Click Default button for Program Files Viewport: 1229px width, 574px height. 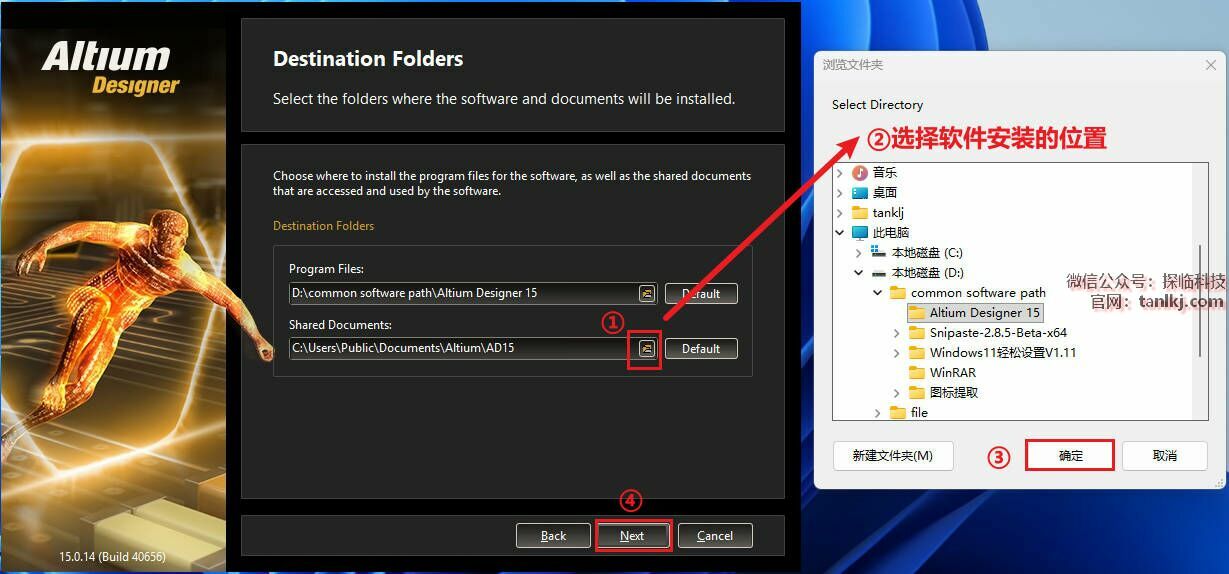click(x=701, y=293)
